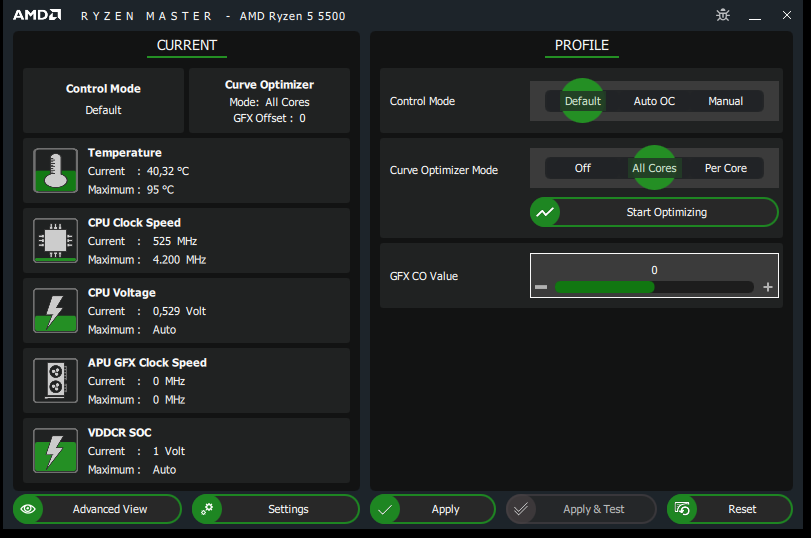This screenshot has width=811, height=538.
Task: Click the checkmark icon on Apply & Test
Action: (521, 509)
